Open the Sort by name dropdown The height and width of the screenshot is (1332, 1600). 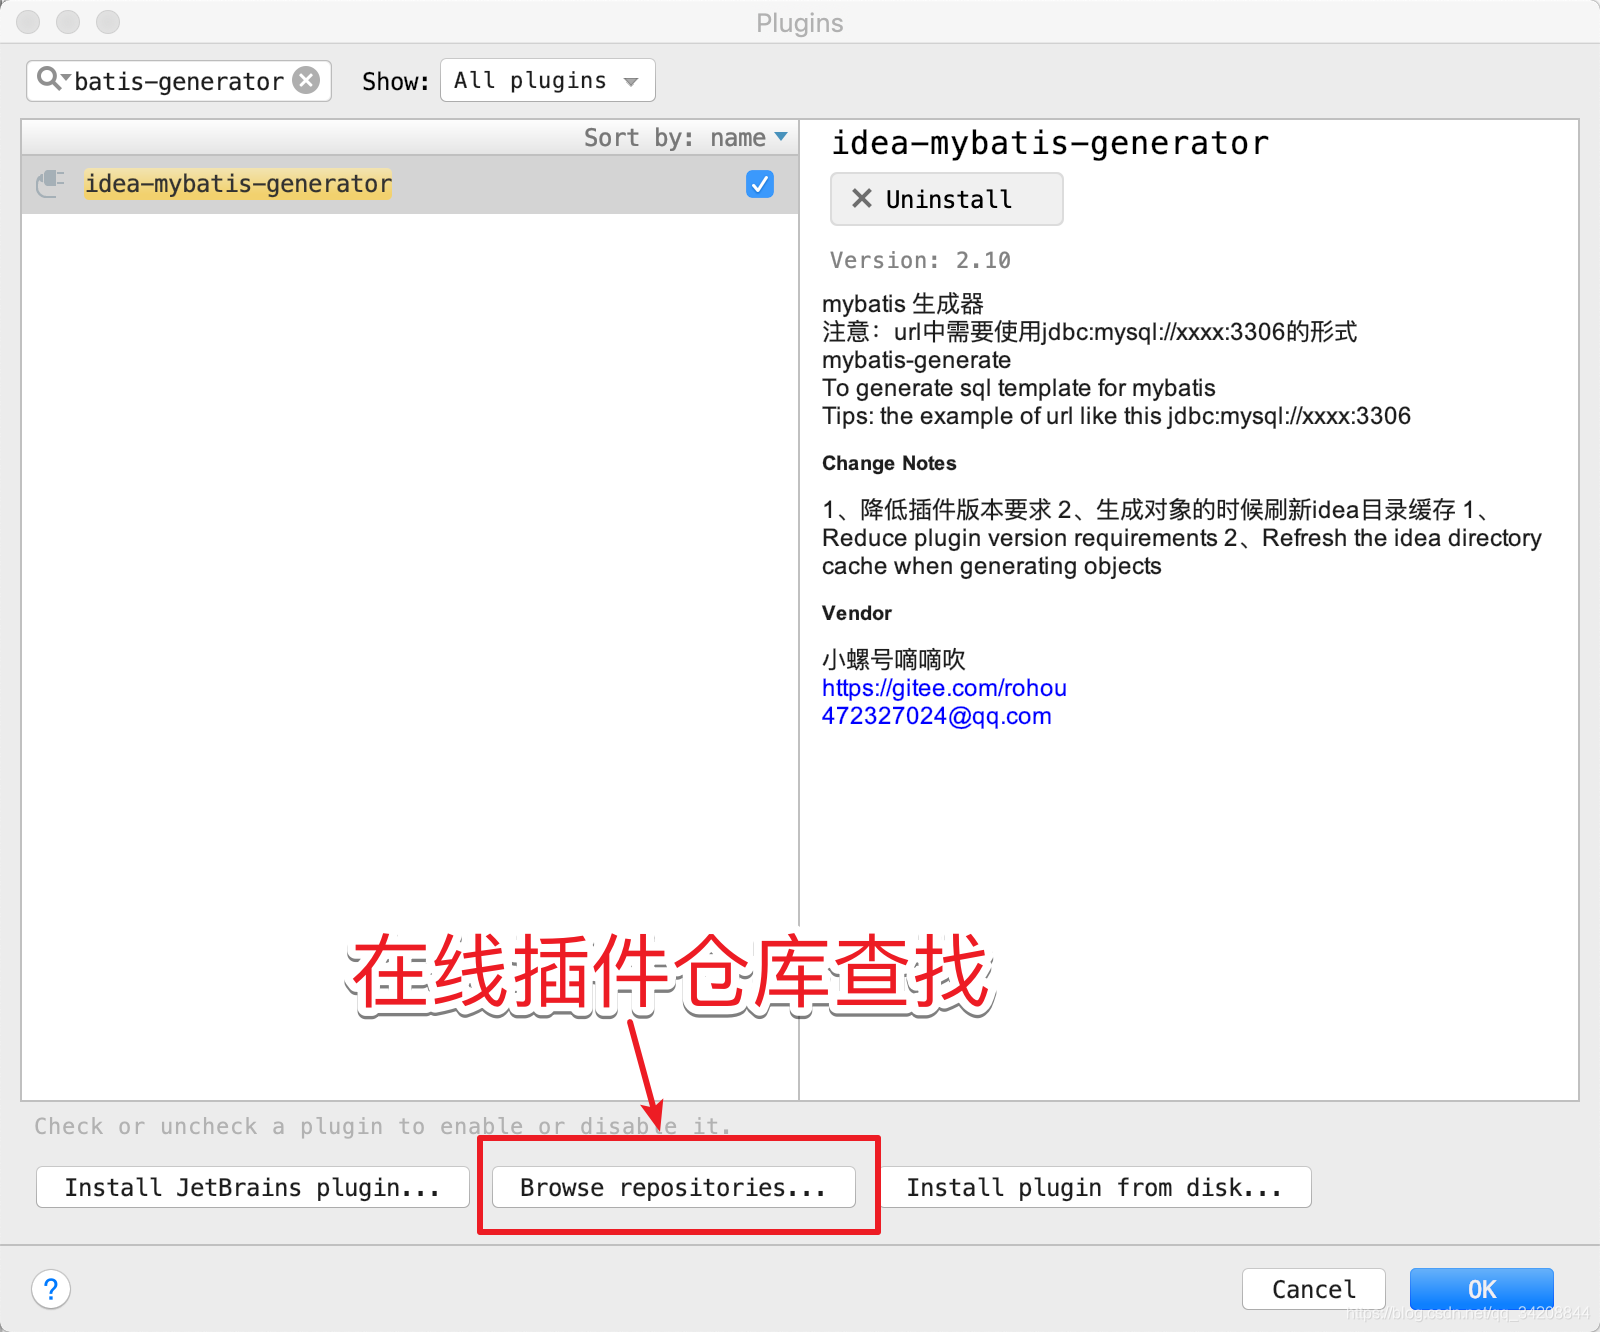pos(685,138)
